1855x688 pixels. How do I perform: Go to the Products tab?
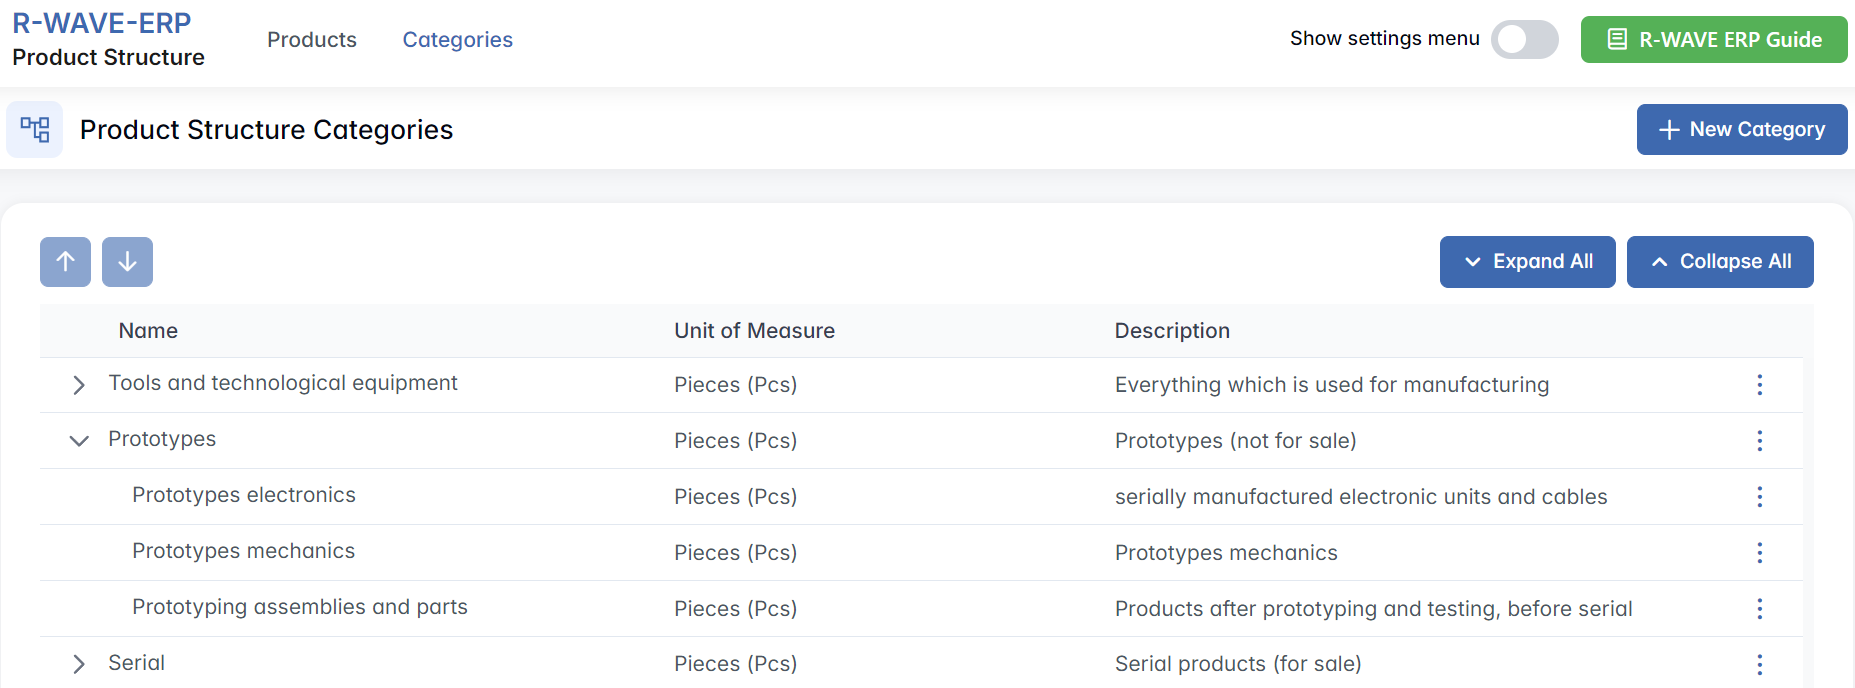tap(312, 40)
